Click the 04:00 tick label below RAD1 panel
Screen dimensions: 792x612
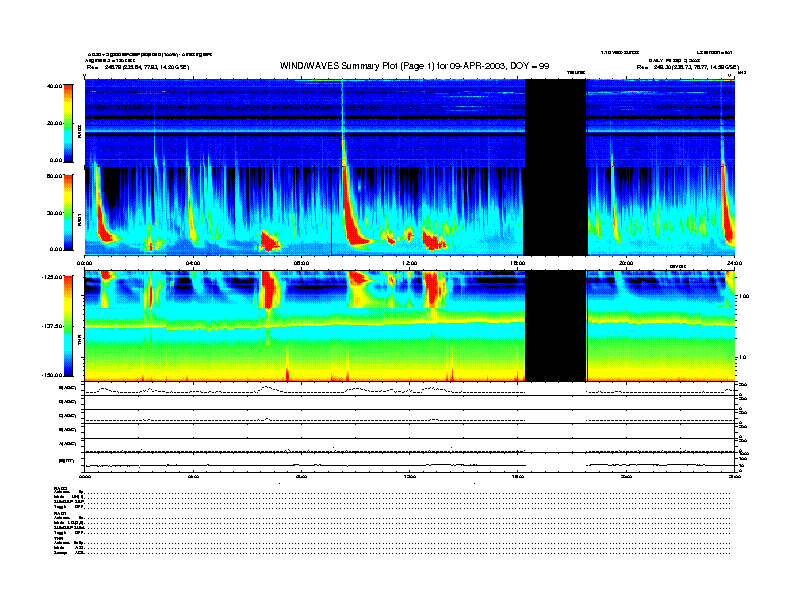tap(193, 263)
